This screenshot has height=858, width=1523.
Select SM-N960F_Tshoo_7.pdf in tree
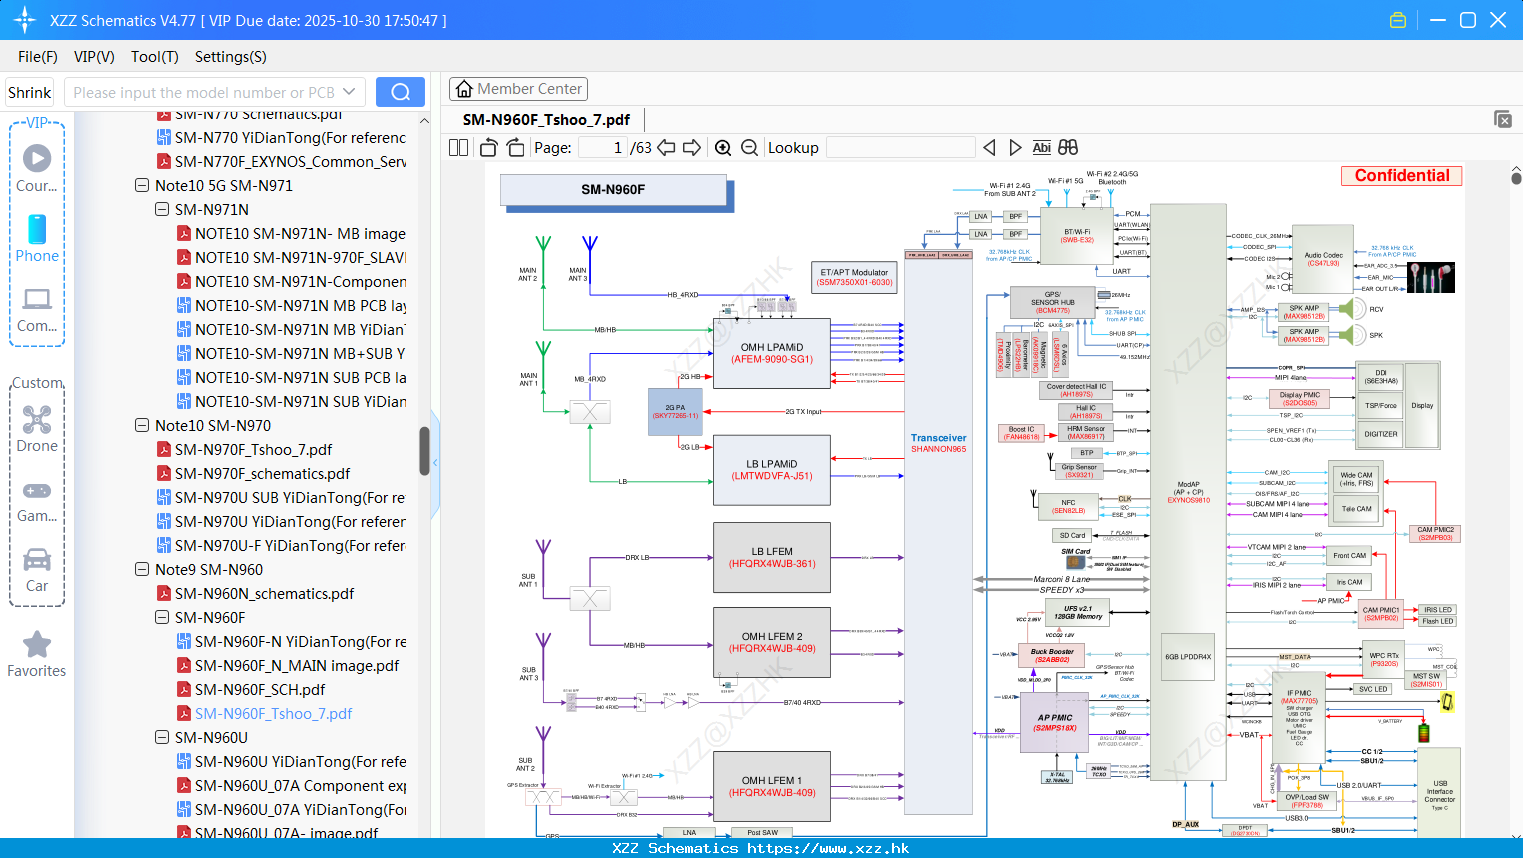pyautogui.click(x=273, y=713)
